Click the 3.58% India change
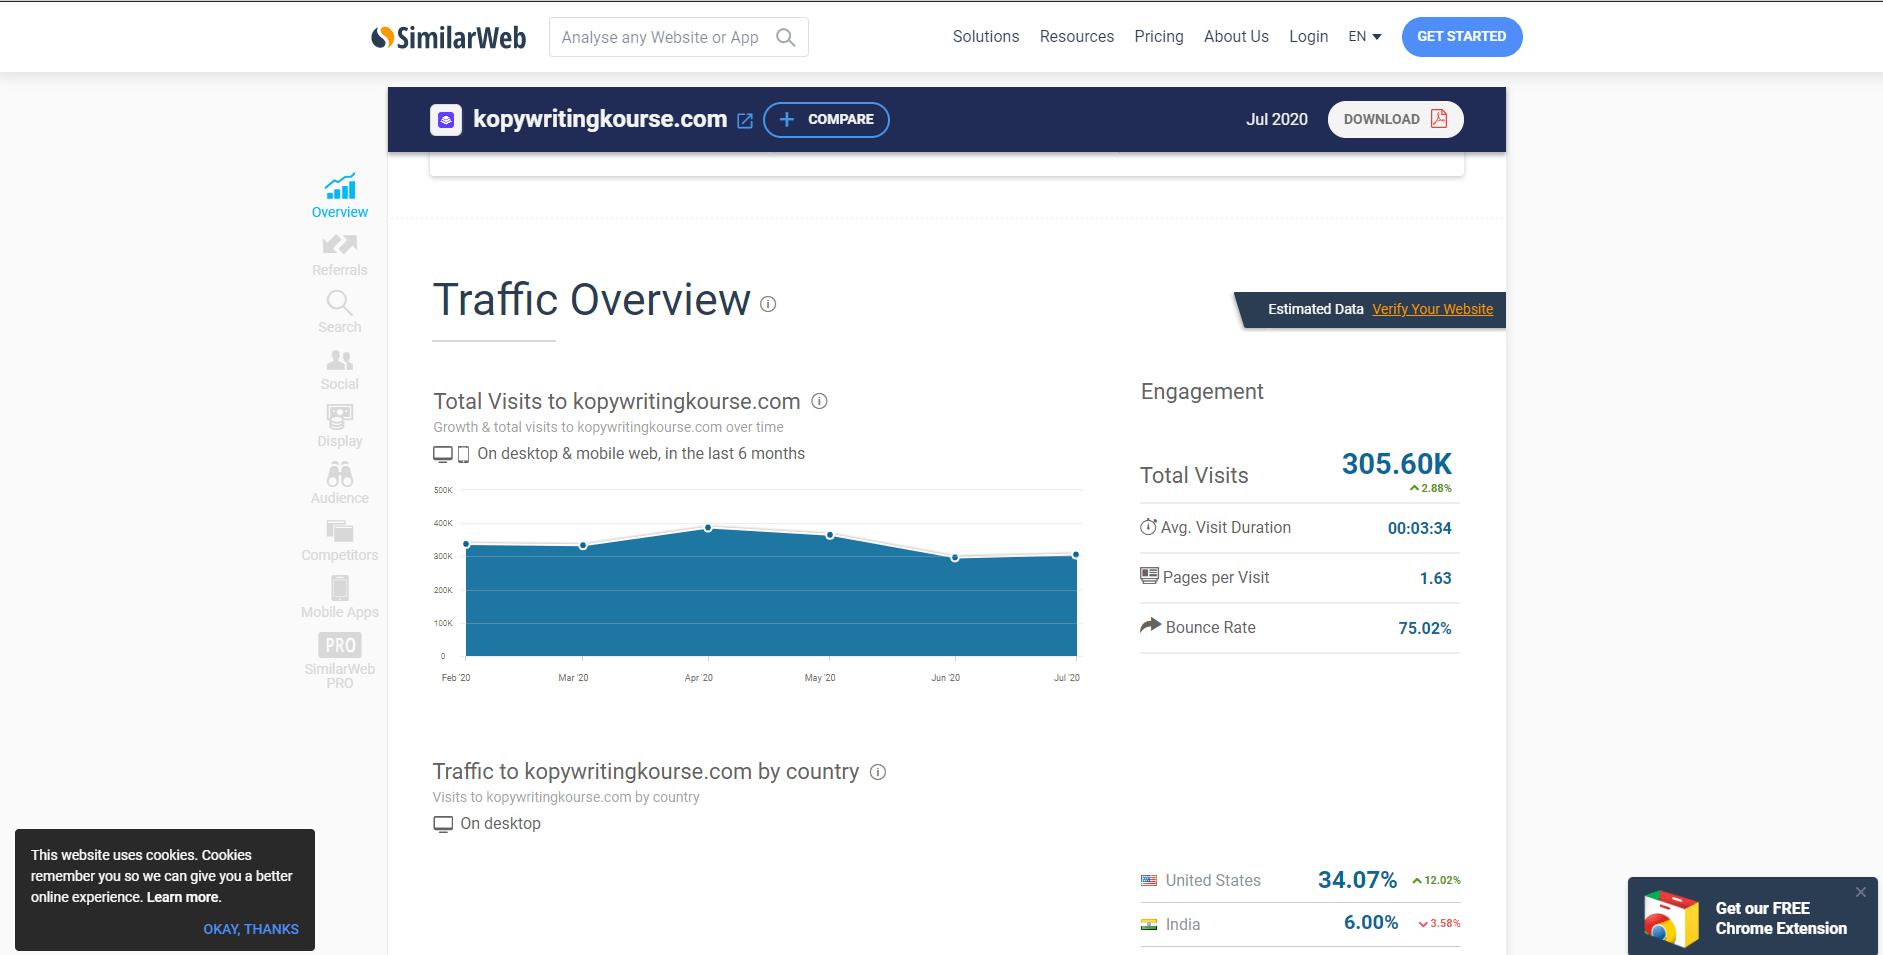This screenshot has width=1883, height=955. point(1440,924)
